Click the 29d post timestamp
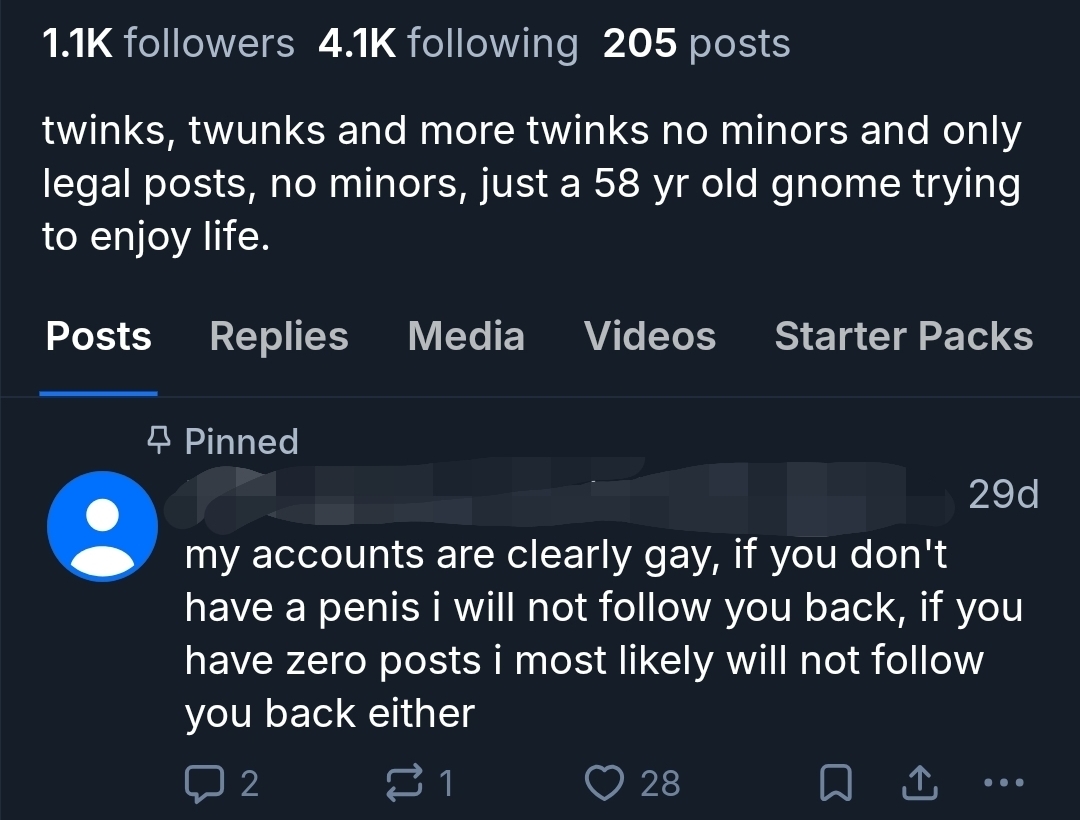Image resolution: width=1080 pixels, height=820 pixels. pos(1003,494)
